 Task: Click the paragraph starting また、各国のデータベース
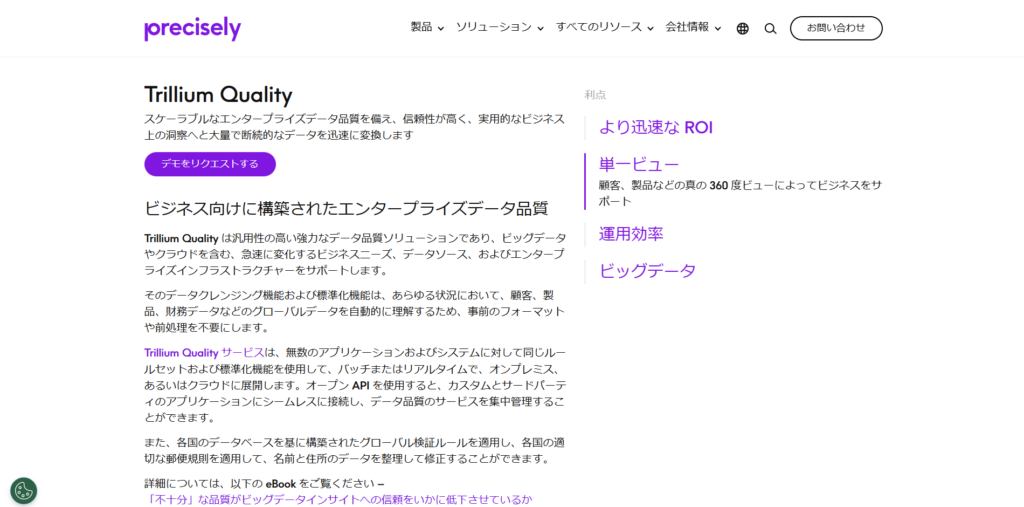click(355, 451)
